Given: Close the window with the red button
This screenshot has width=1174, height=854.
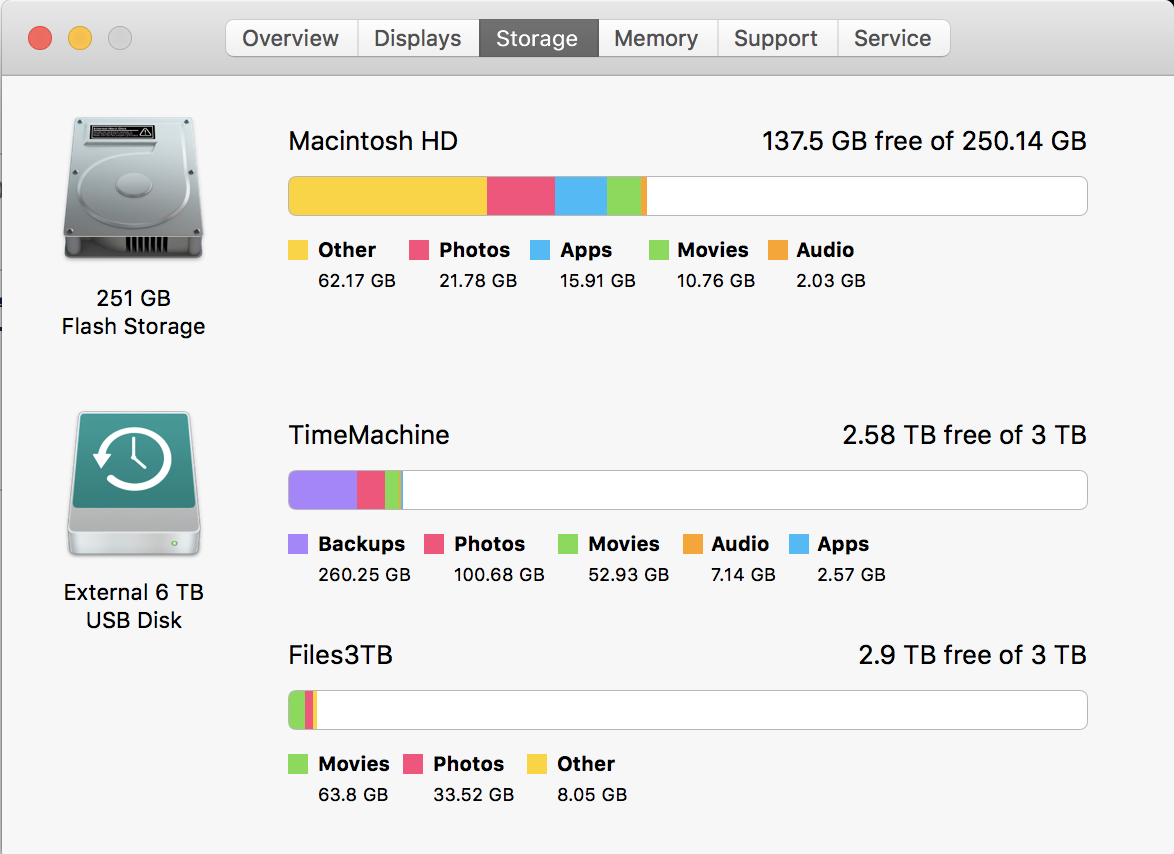Looking at the screenshot, I should click(x=40, y=37).
